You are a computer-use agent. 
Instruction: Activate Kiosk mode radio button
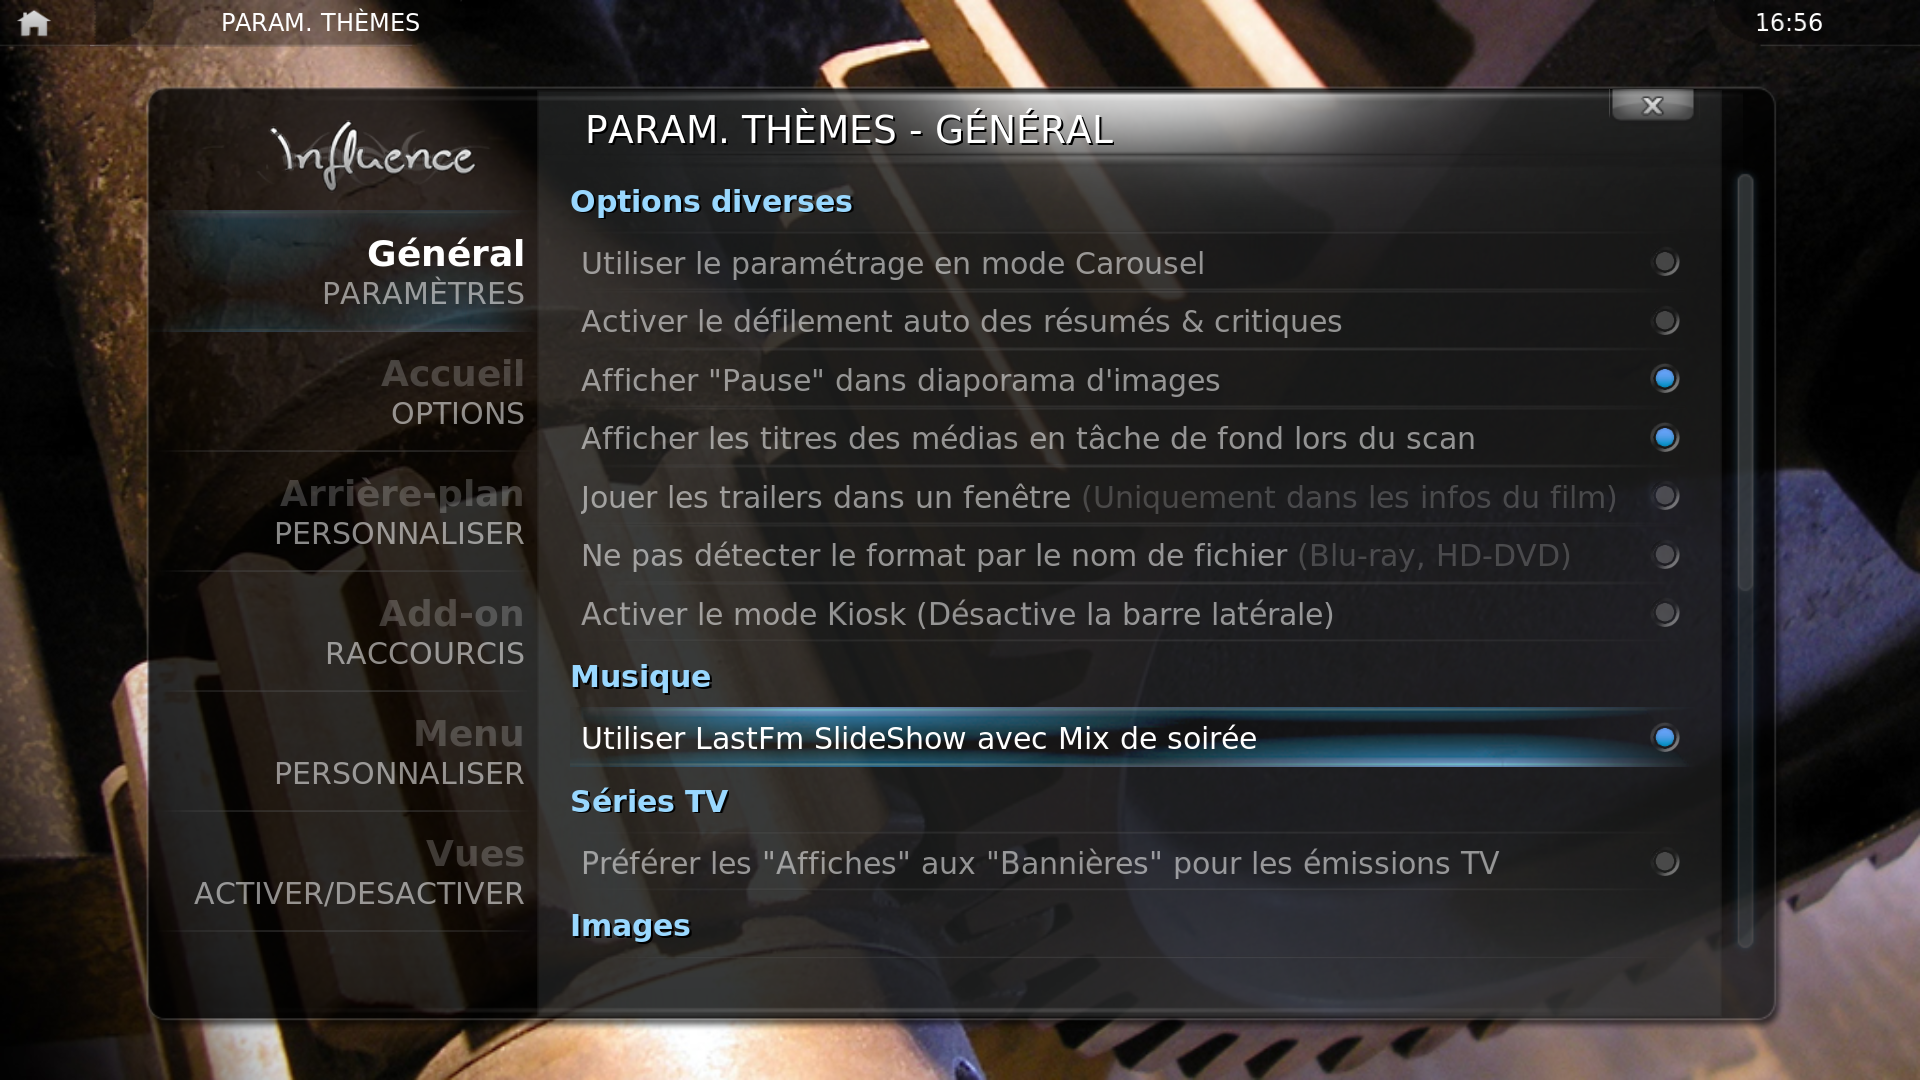(x=1665, y=613)
